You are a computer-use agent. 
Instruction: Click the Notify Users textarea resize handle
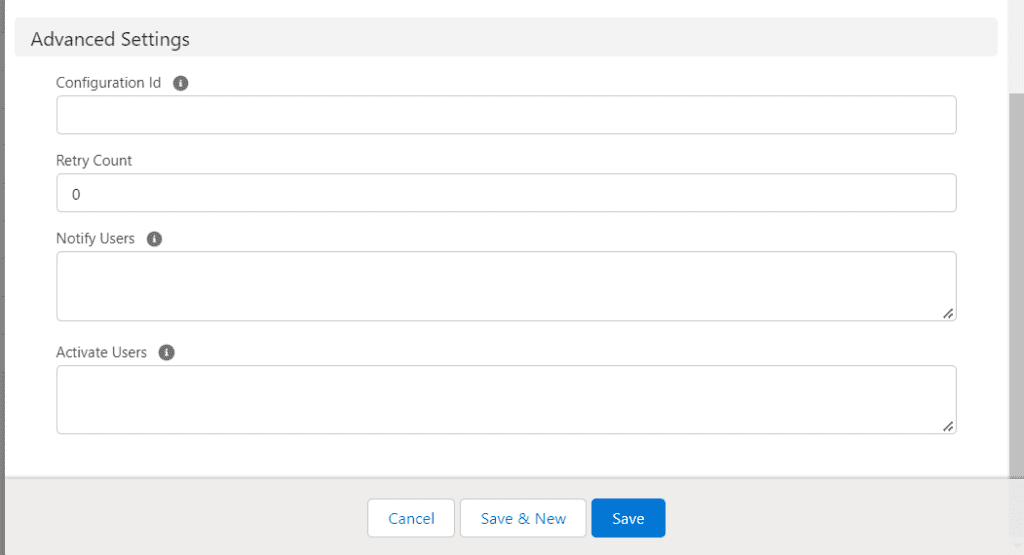[948, 313]
